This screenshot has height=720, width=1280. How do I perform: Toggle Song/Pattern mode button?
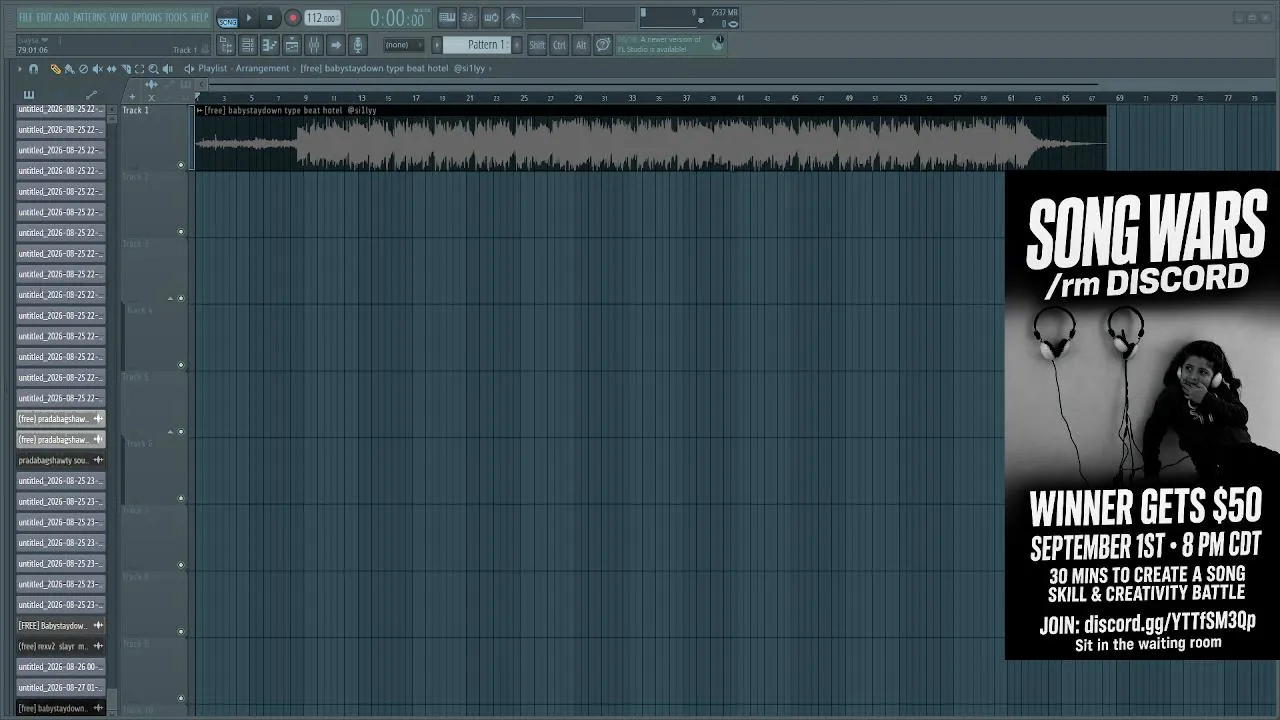[227, 18]
